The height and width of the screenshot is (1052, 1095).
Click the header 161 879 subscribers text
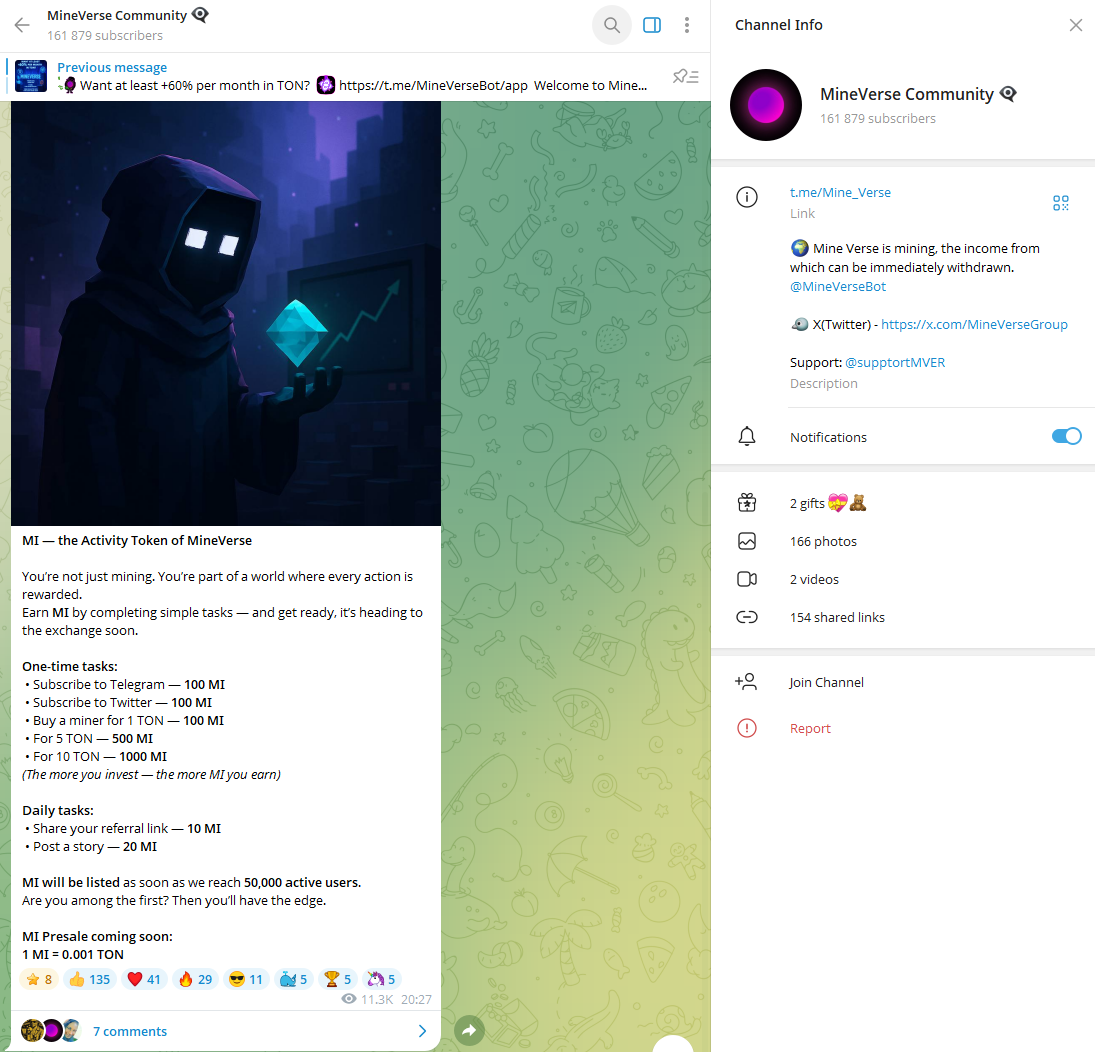(105, 36)
